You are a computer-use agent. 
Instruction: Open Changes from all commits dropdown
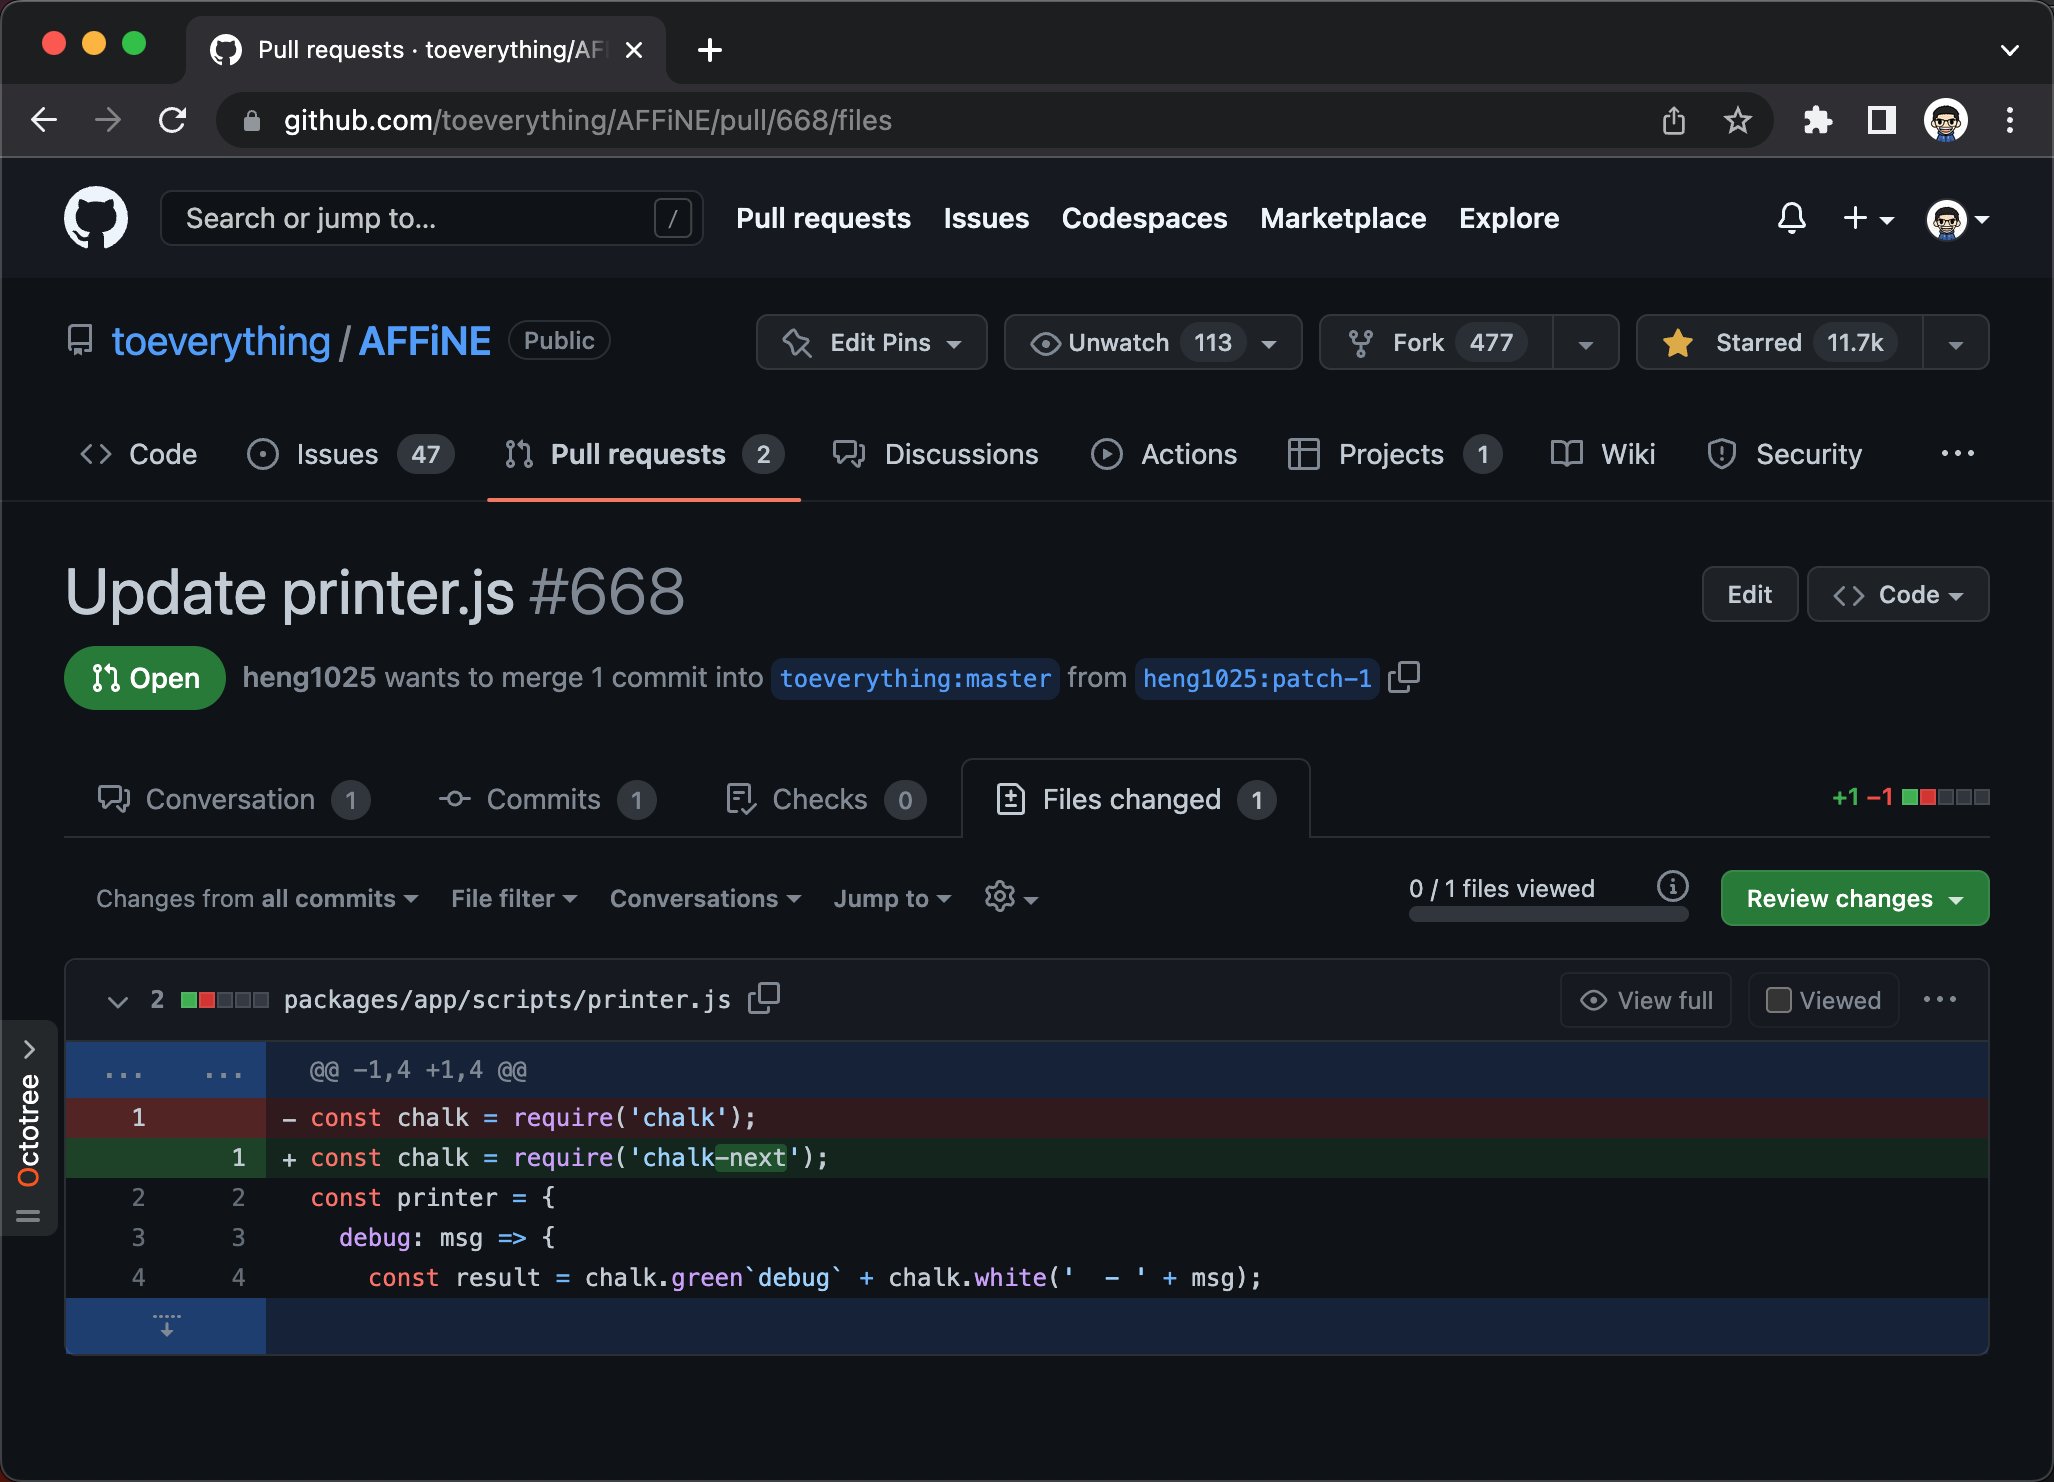257,898
